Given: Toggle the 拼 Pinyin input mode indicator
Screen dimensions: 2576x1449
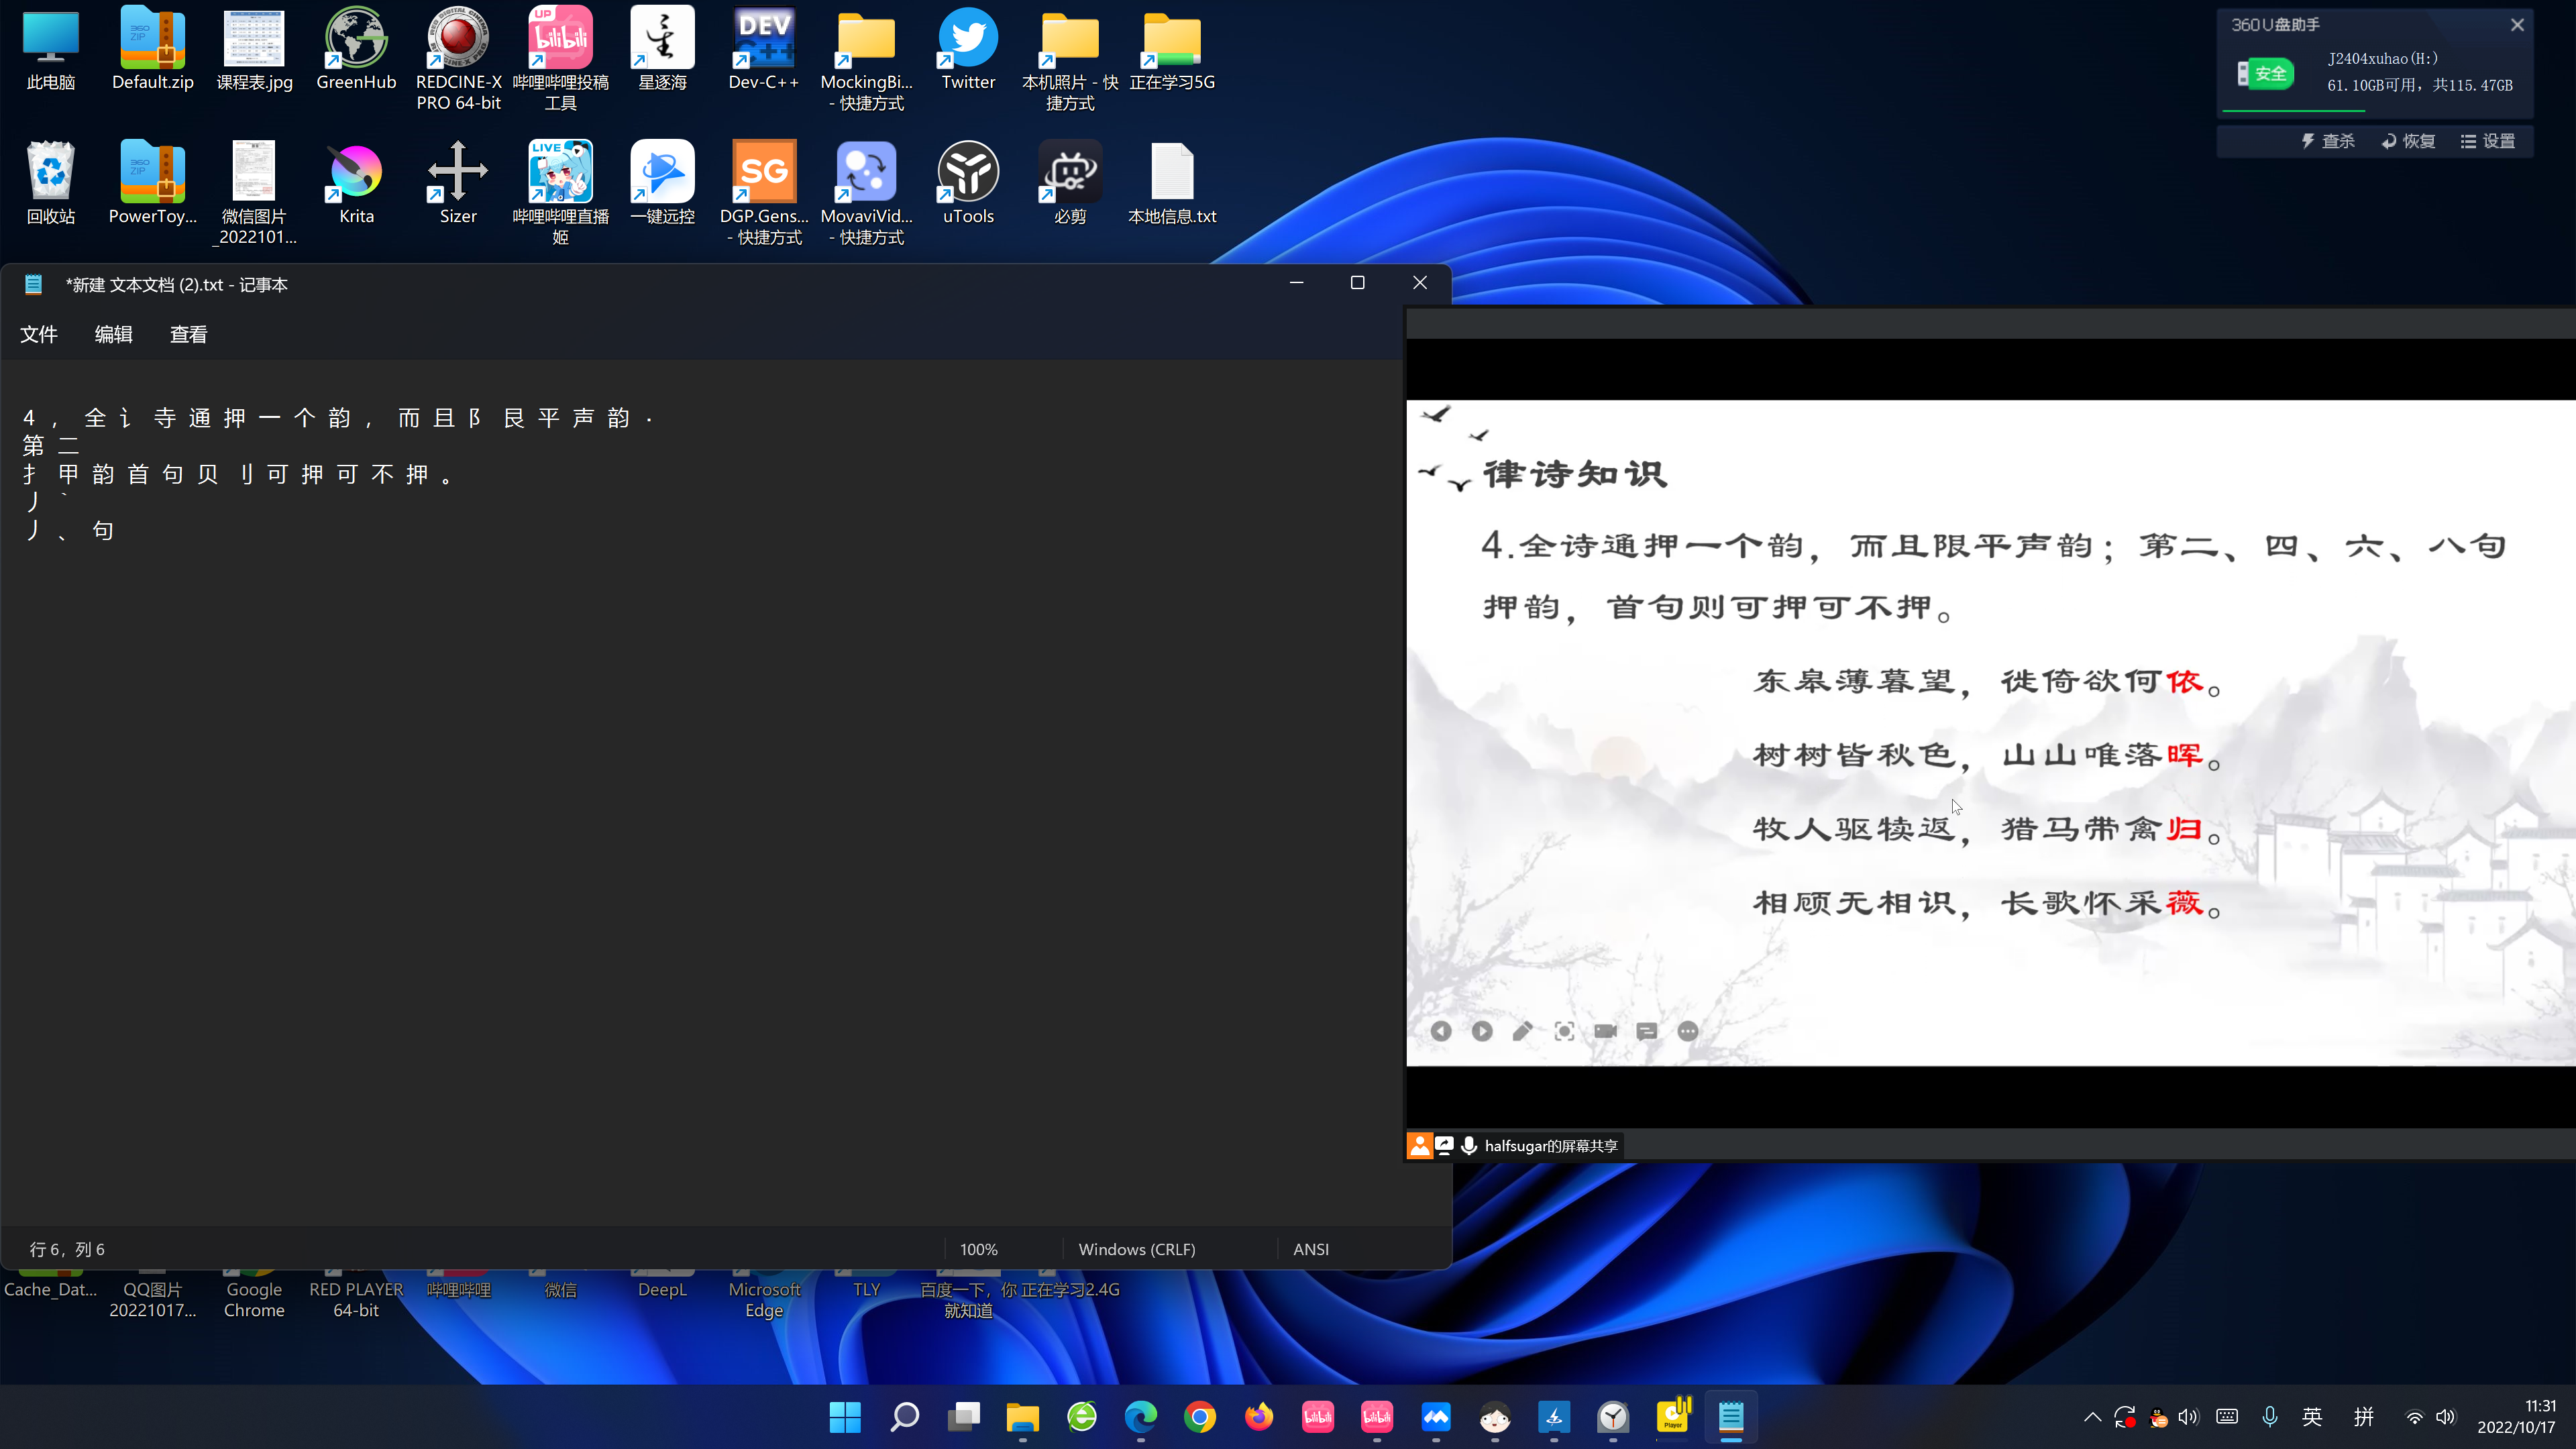Looking at the screenshot, I should (2363, 1417).
